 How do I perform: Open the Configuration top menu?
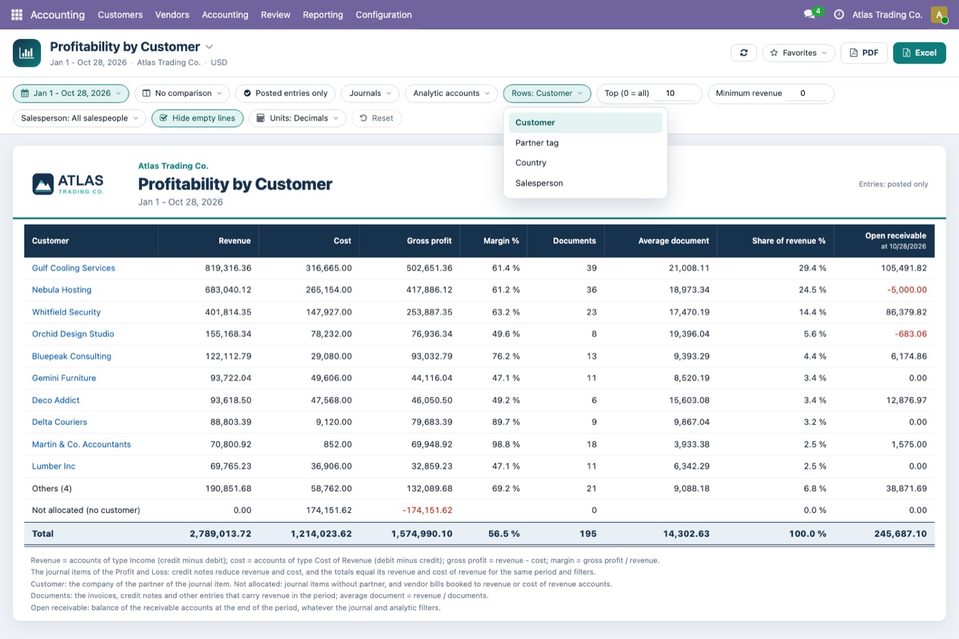pyautogui.click(x=383, y=15)
